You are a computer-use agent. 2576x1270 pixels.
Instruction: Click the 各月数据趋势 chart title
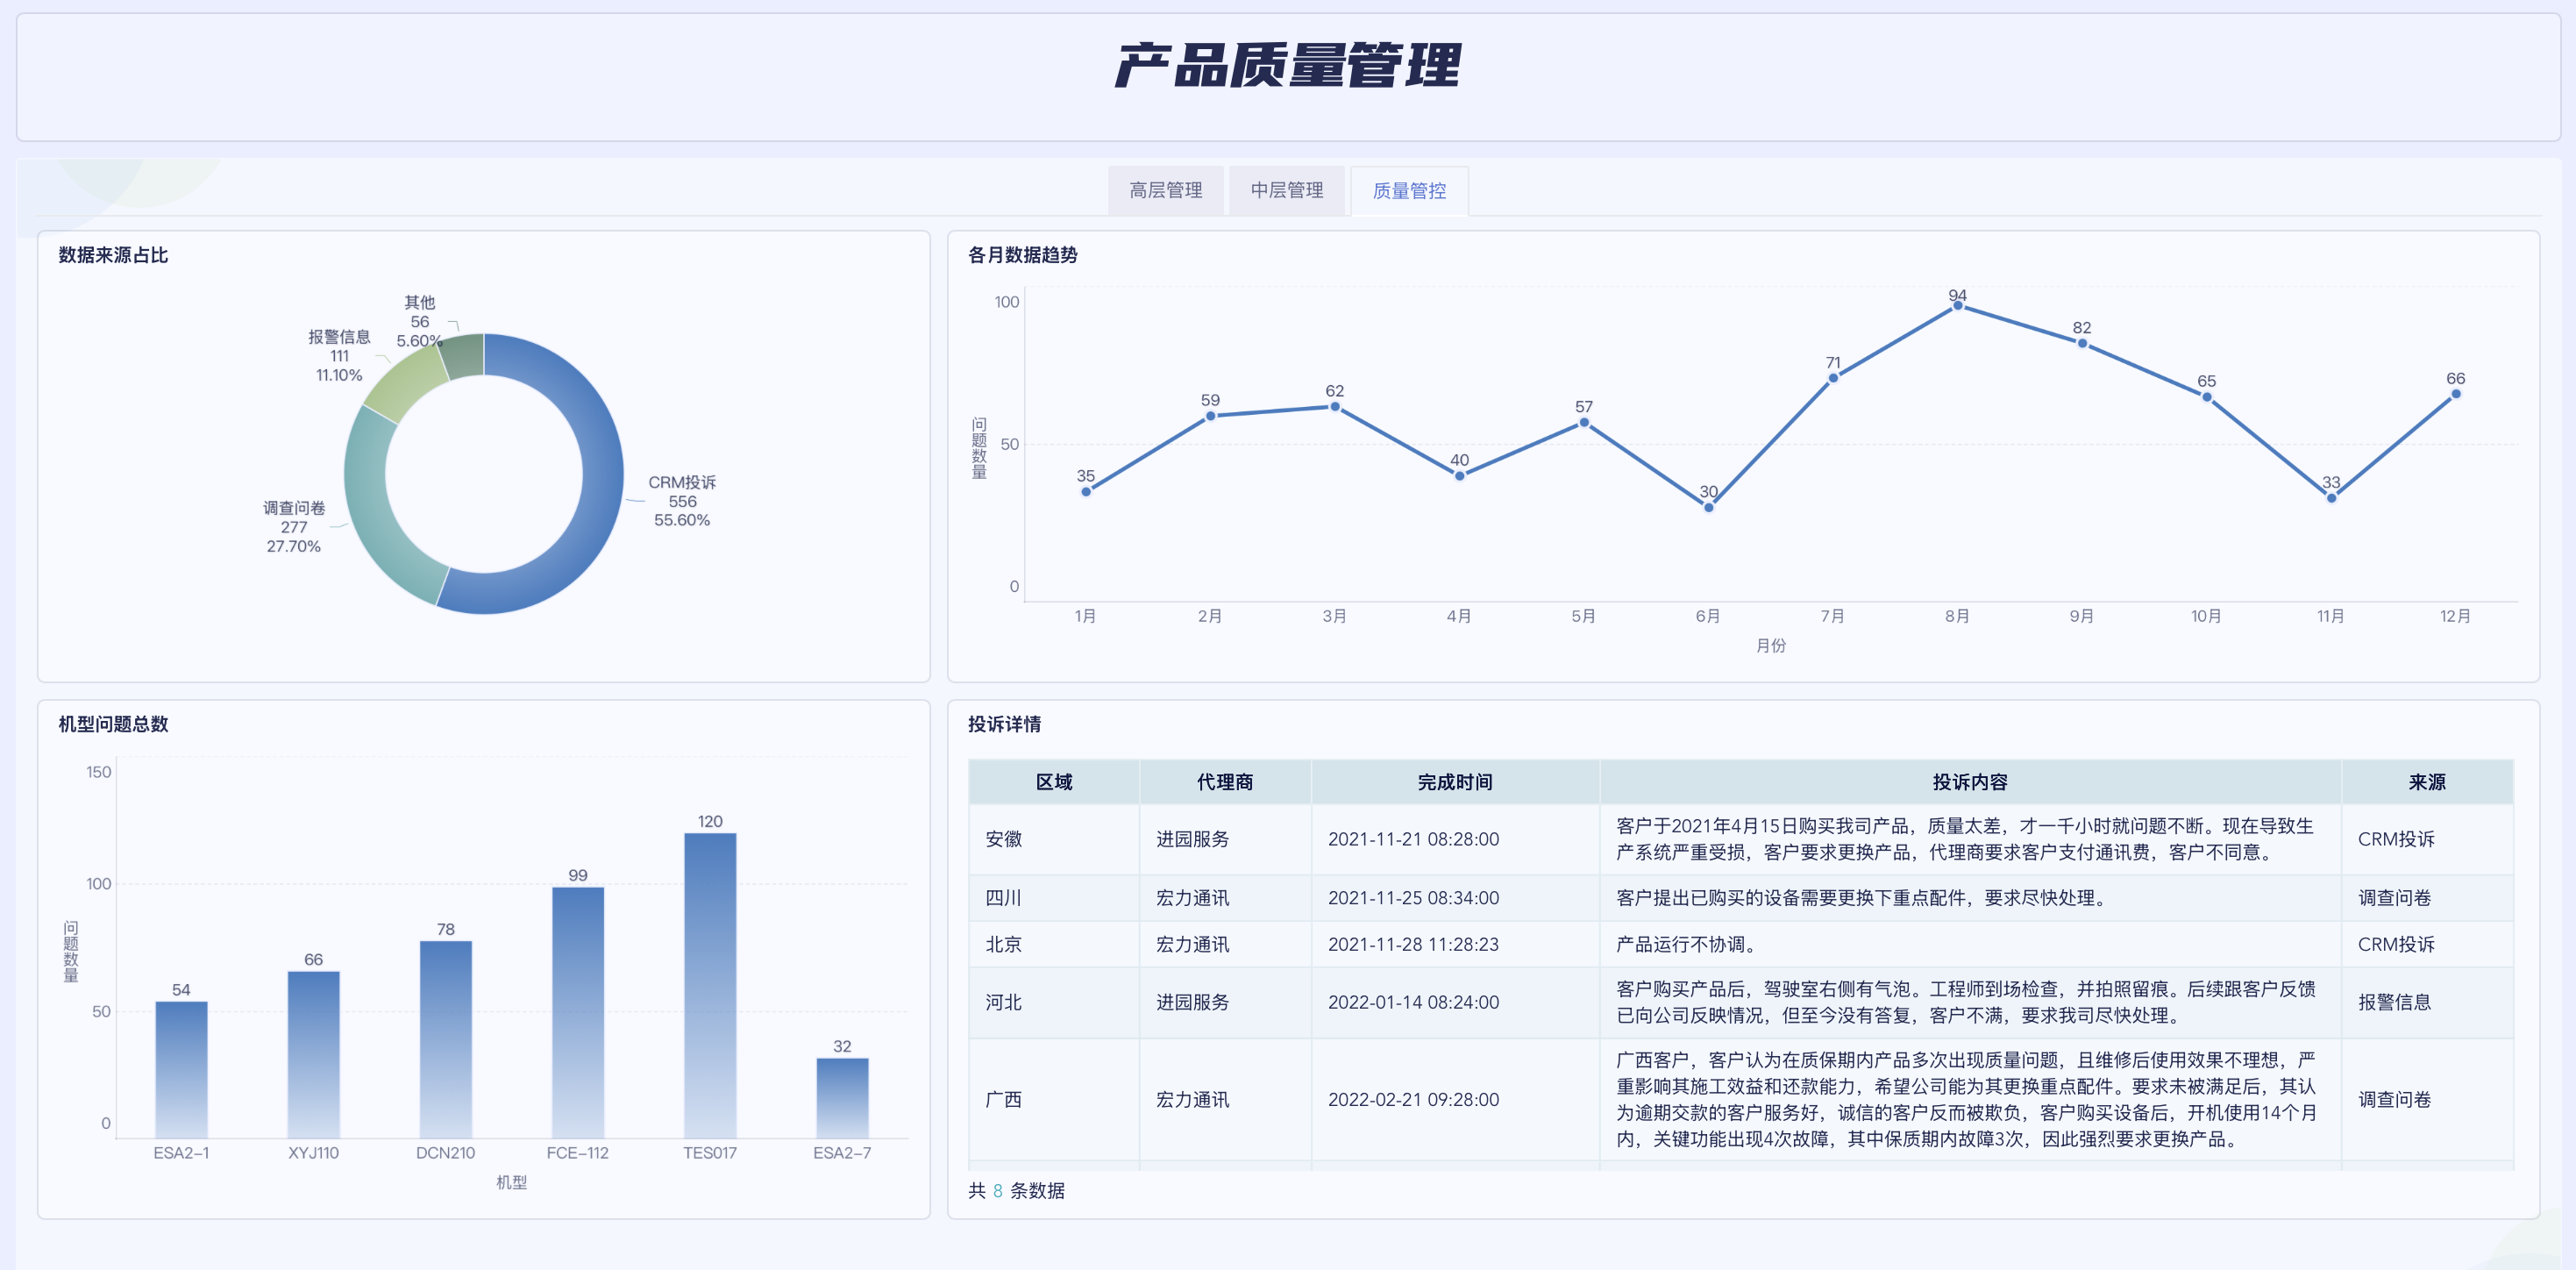coord(1024,256)
